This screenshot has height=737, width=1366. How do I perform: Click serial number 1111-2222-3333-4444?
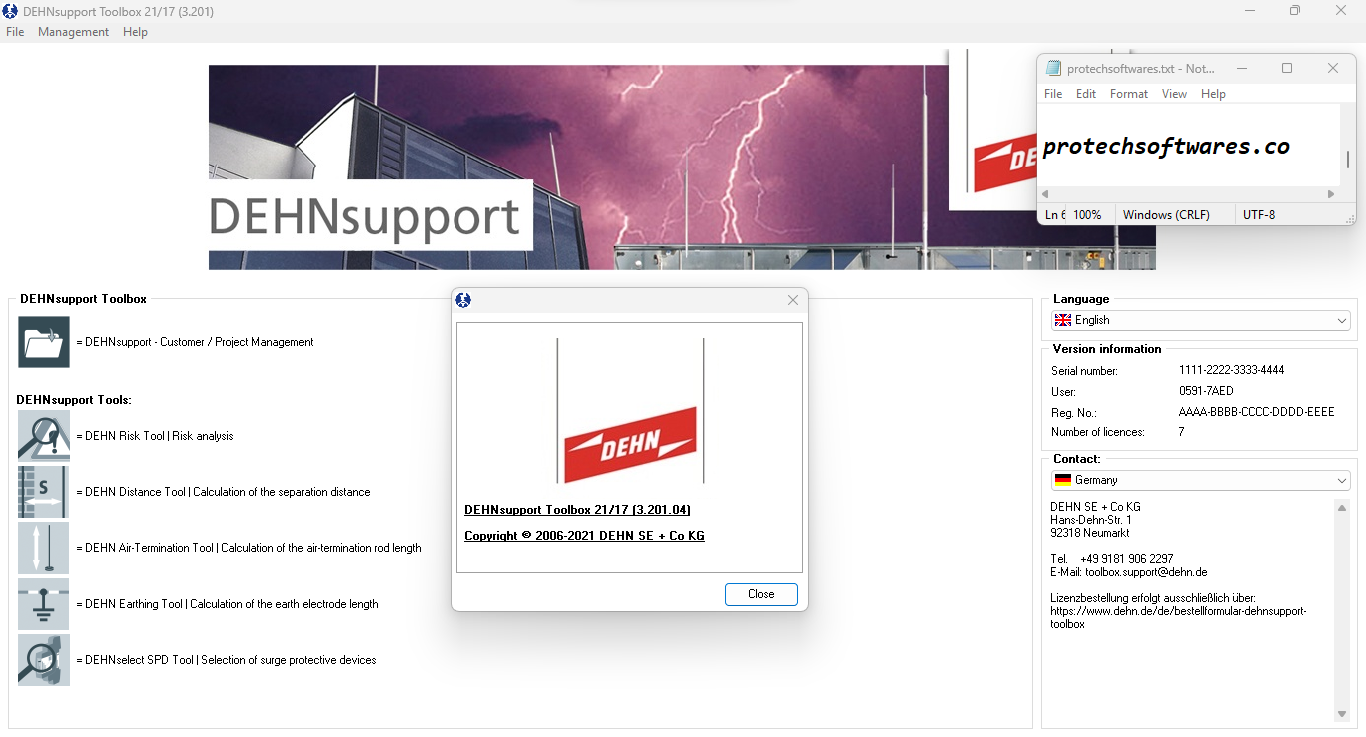point(1231,370)
